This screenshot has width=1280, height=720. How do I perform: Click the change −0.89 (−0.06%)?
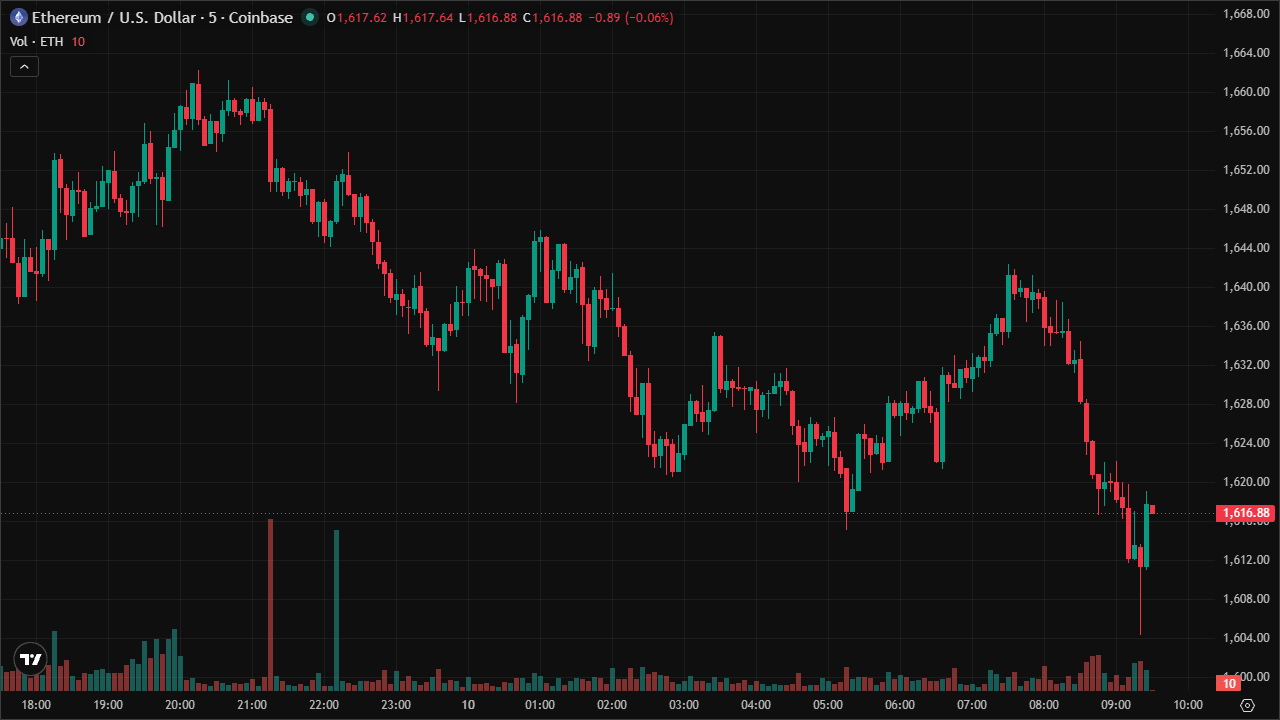630,18
